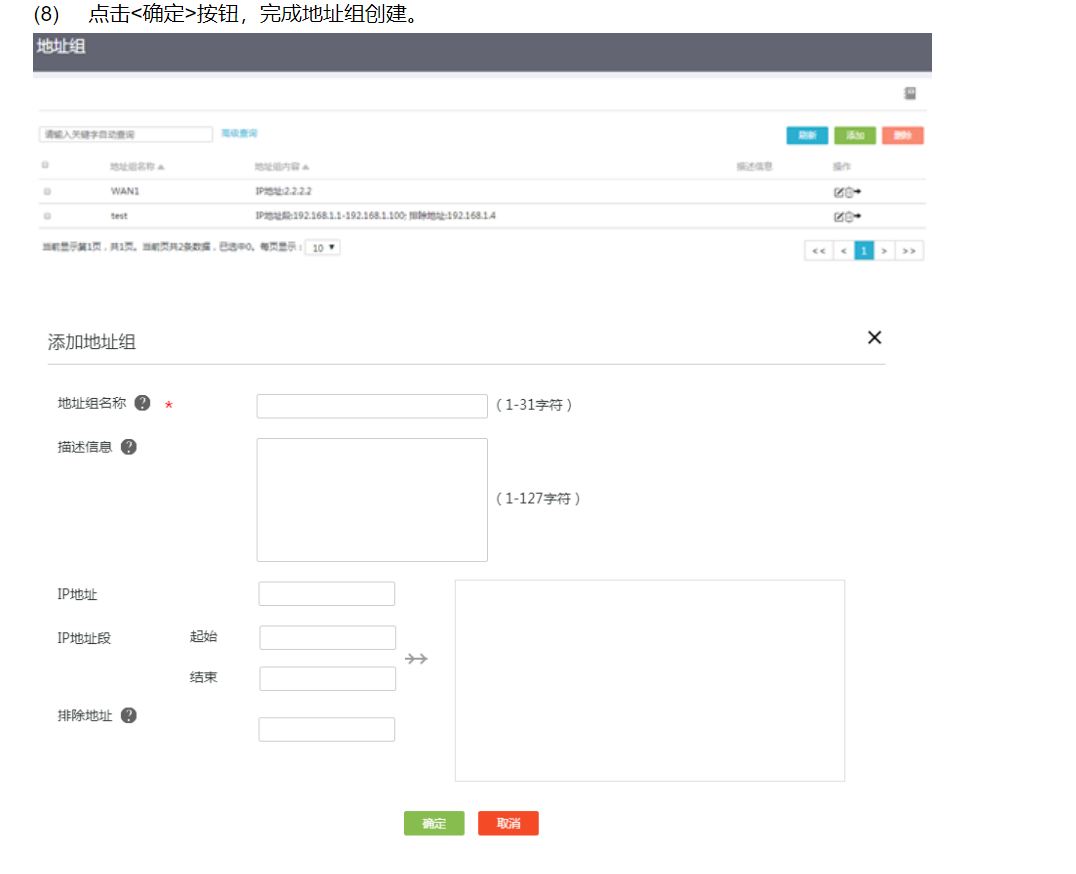
Task: Check the test row checkbox
Action: (47, 216)
